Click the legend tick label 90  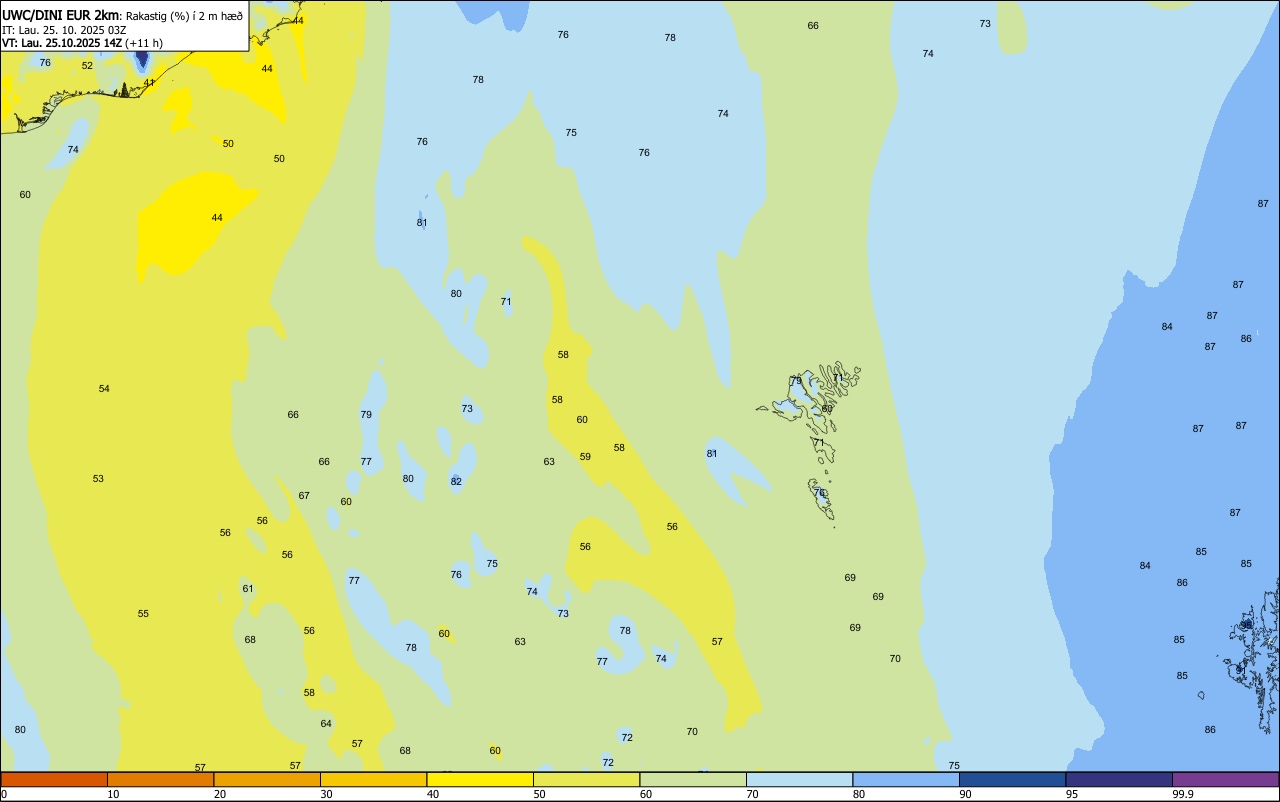pyautogui.click(x=965, y=794)
